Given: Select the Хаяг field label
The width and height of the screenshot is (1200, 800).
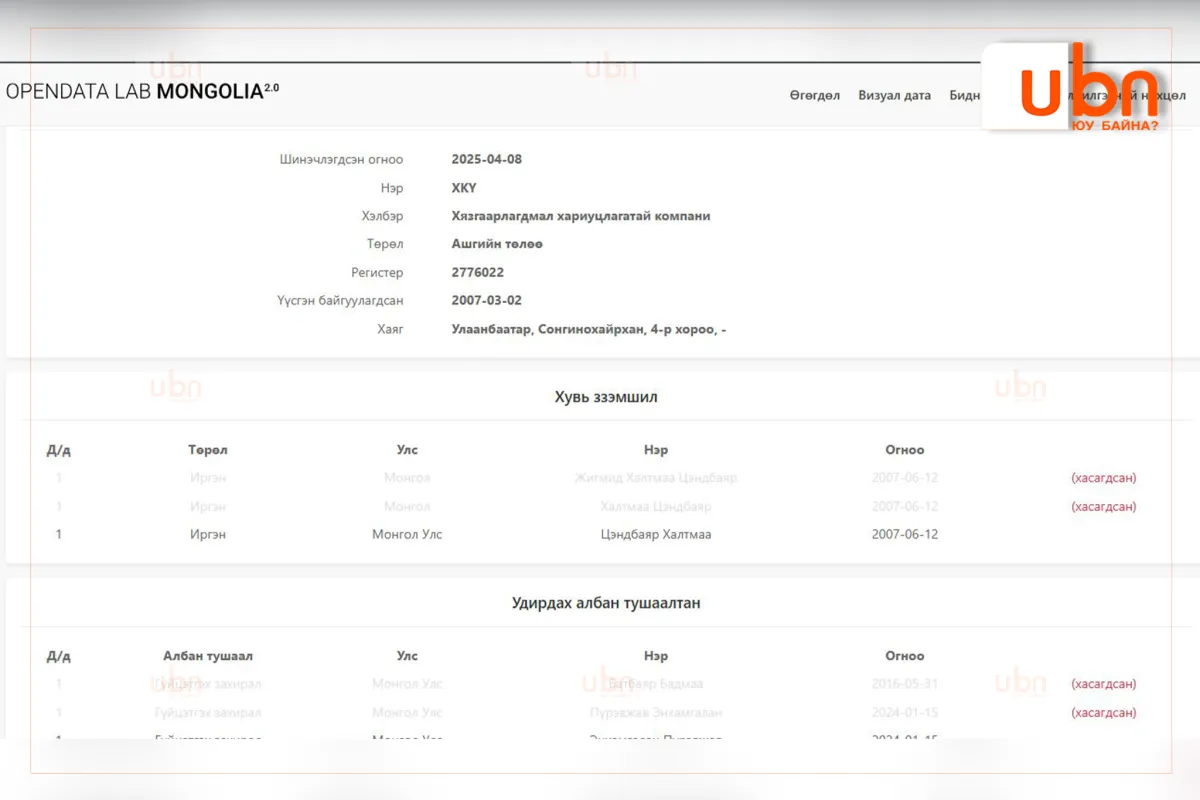Looking at the screenshot, I should coord(390,329).
